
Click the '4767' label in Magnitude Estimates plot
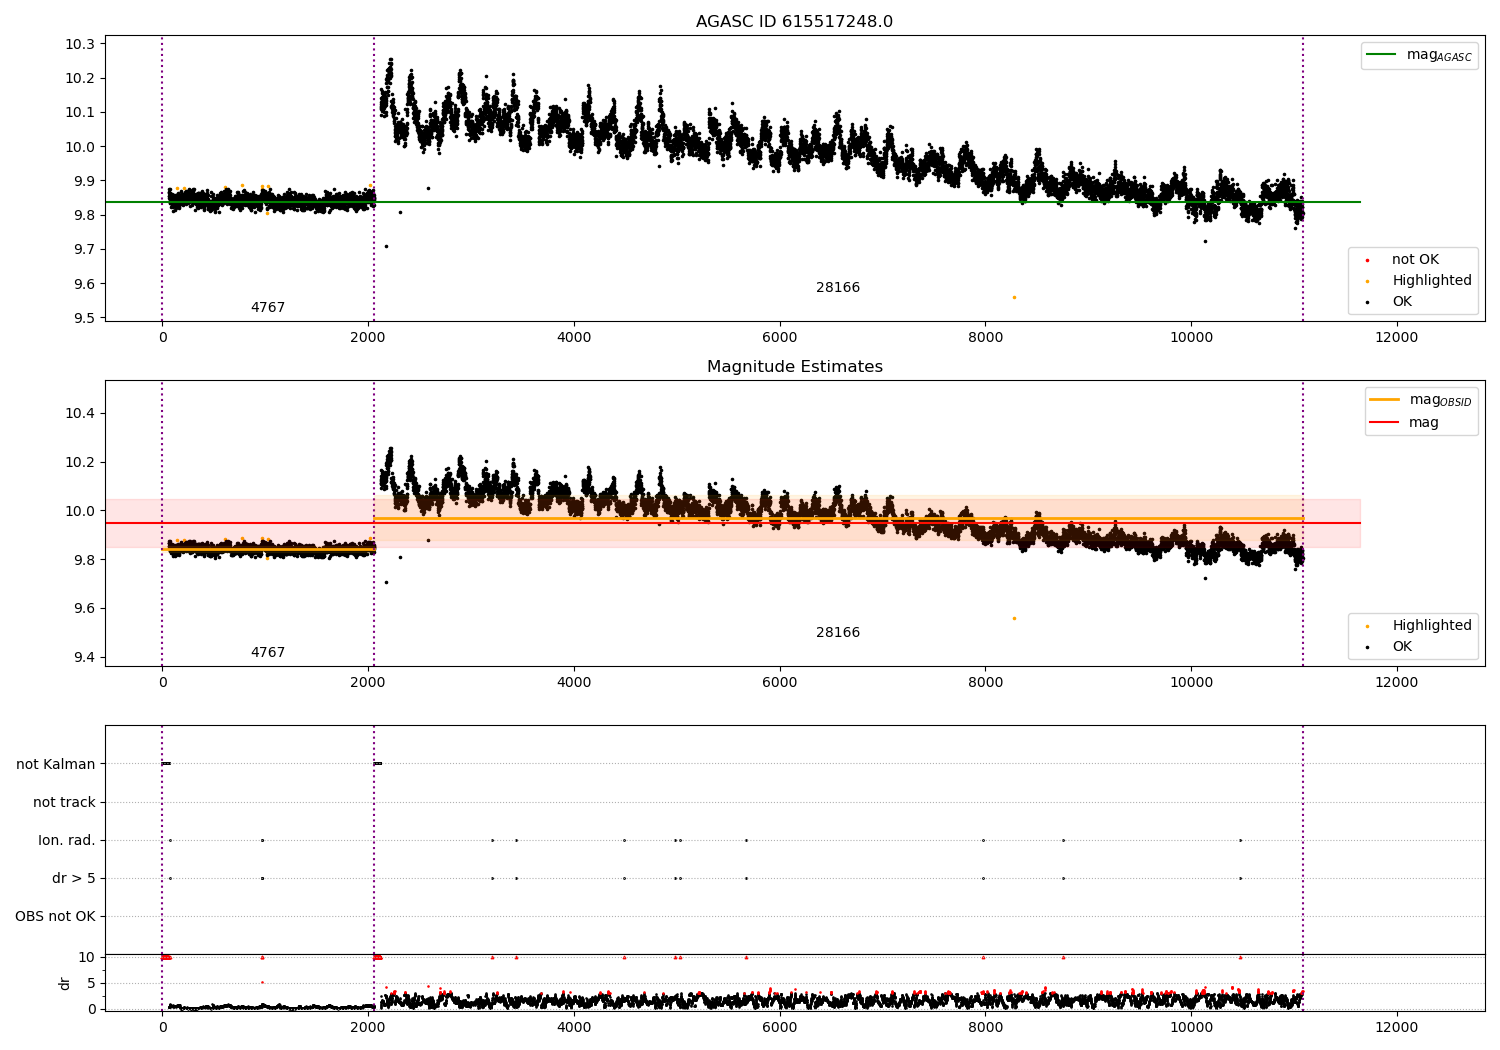268,653
